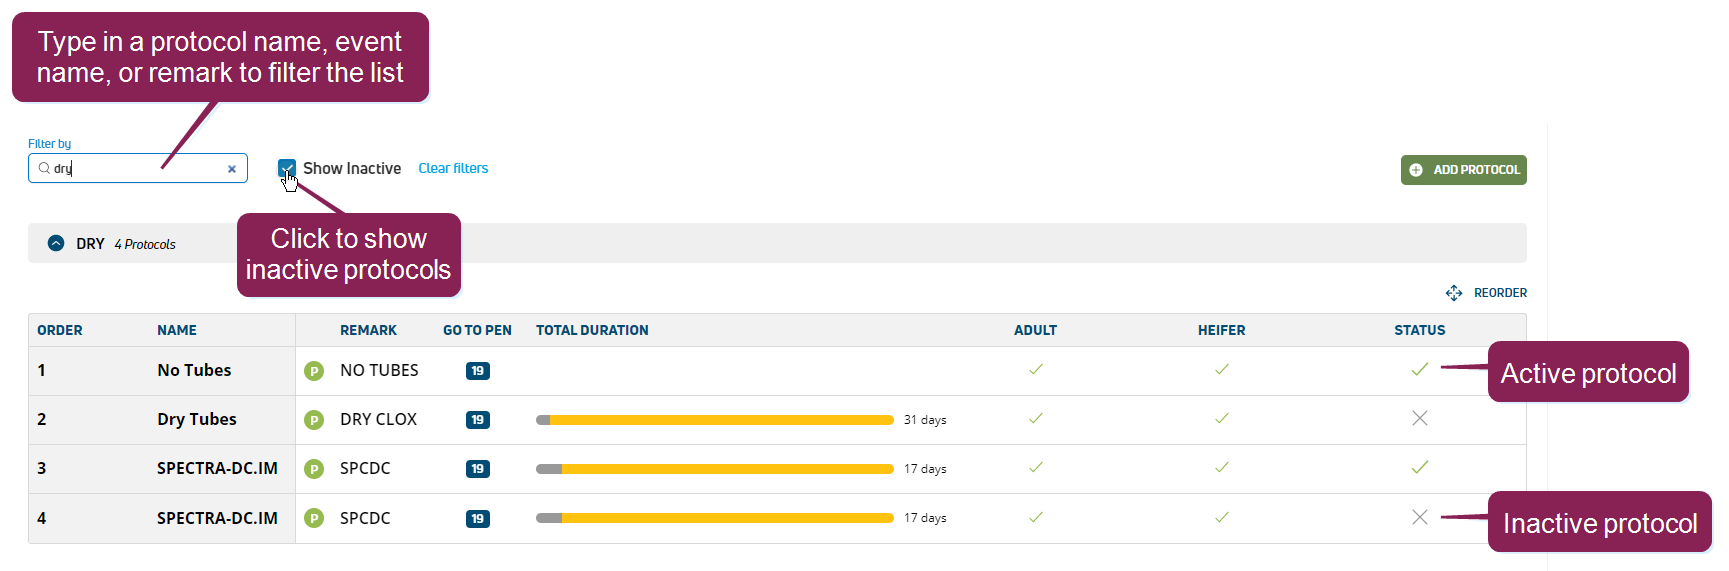Toggle the inactive status X for Dry Tubes
Viewport: 1729px width, 571px height.
click(1420, 419)
